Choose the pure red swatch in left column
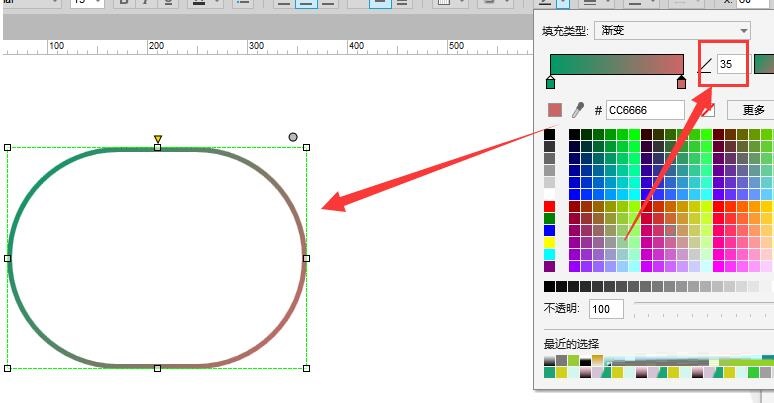Screen dimensions: 774x403 549,207
